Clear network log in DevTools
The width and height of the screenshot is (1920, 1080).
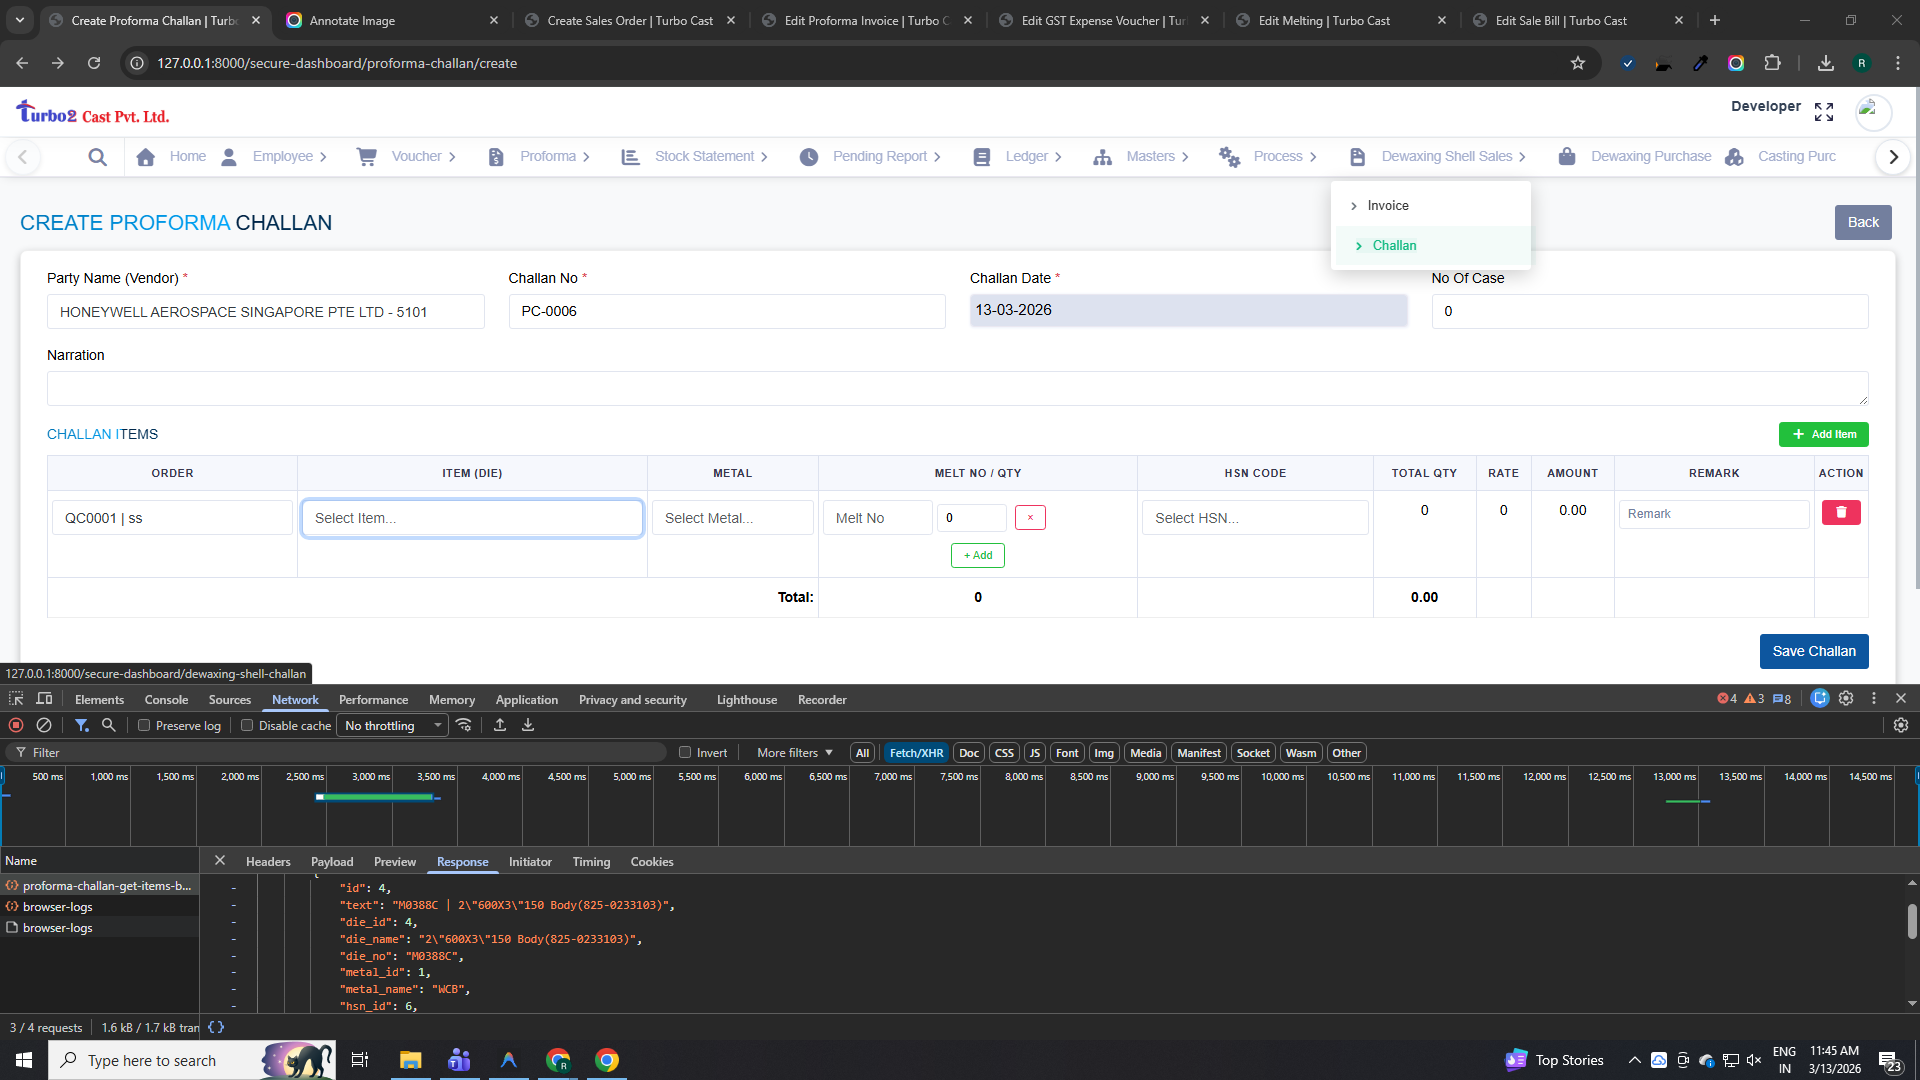pos(44,726)
